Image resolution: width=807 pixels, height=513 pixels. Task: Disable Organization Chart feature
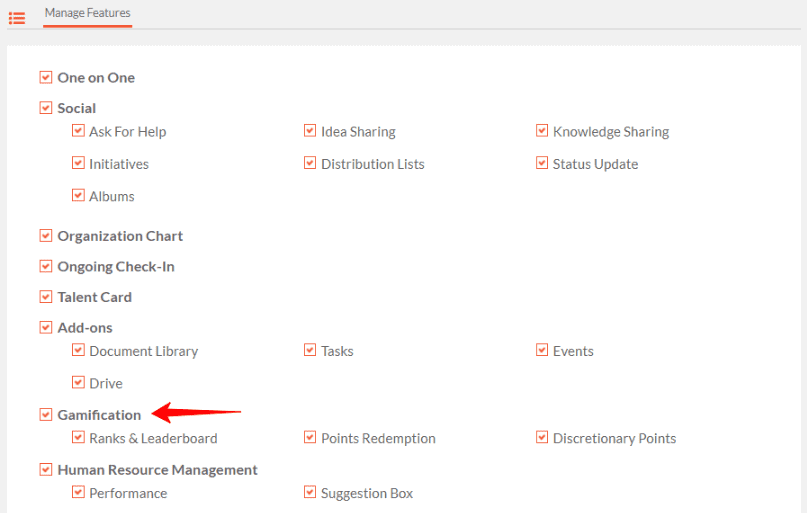pyautogui.click(x=46, y=235)
